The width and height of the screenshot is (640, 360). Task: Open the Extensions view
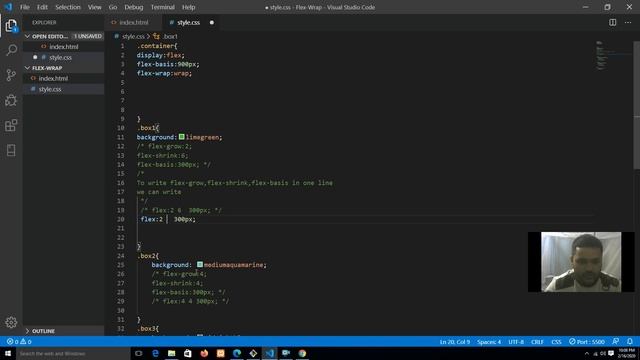tap(11, 125)
